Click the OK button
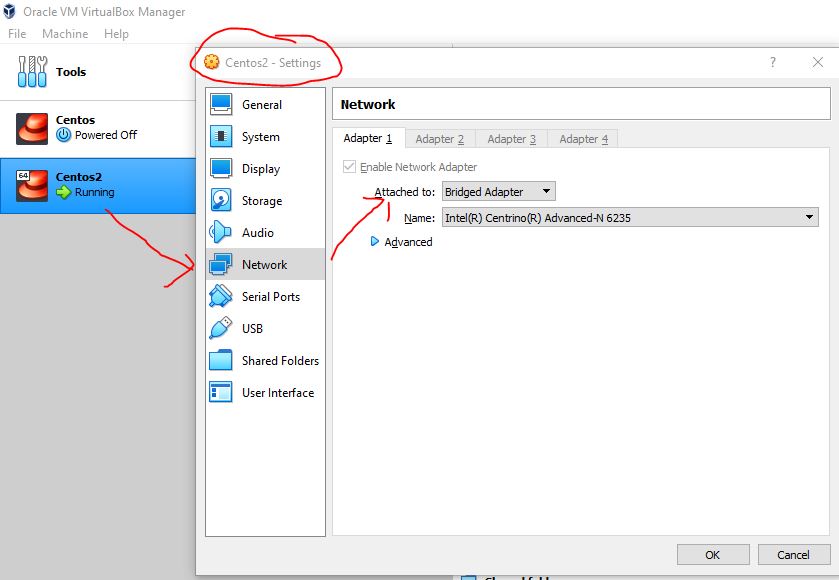 712,555
